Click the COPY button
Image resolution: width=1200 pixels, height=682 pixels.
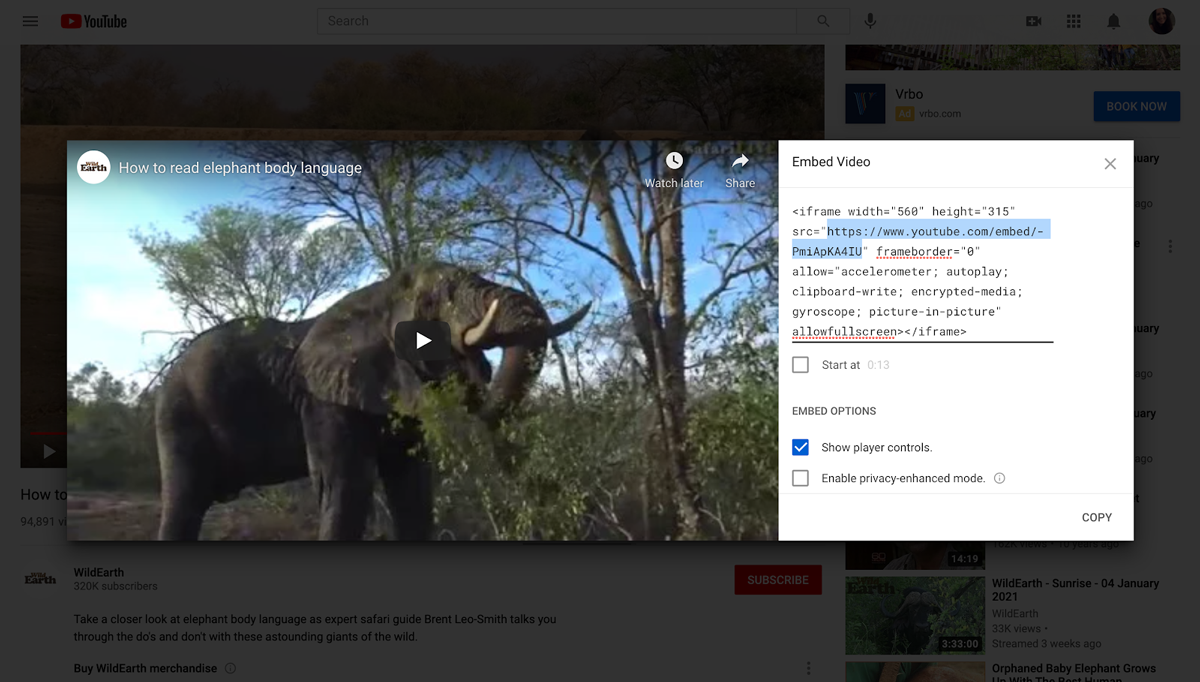pos(1096,517)
